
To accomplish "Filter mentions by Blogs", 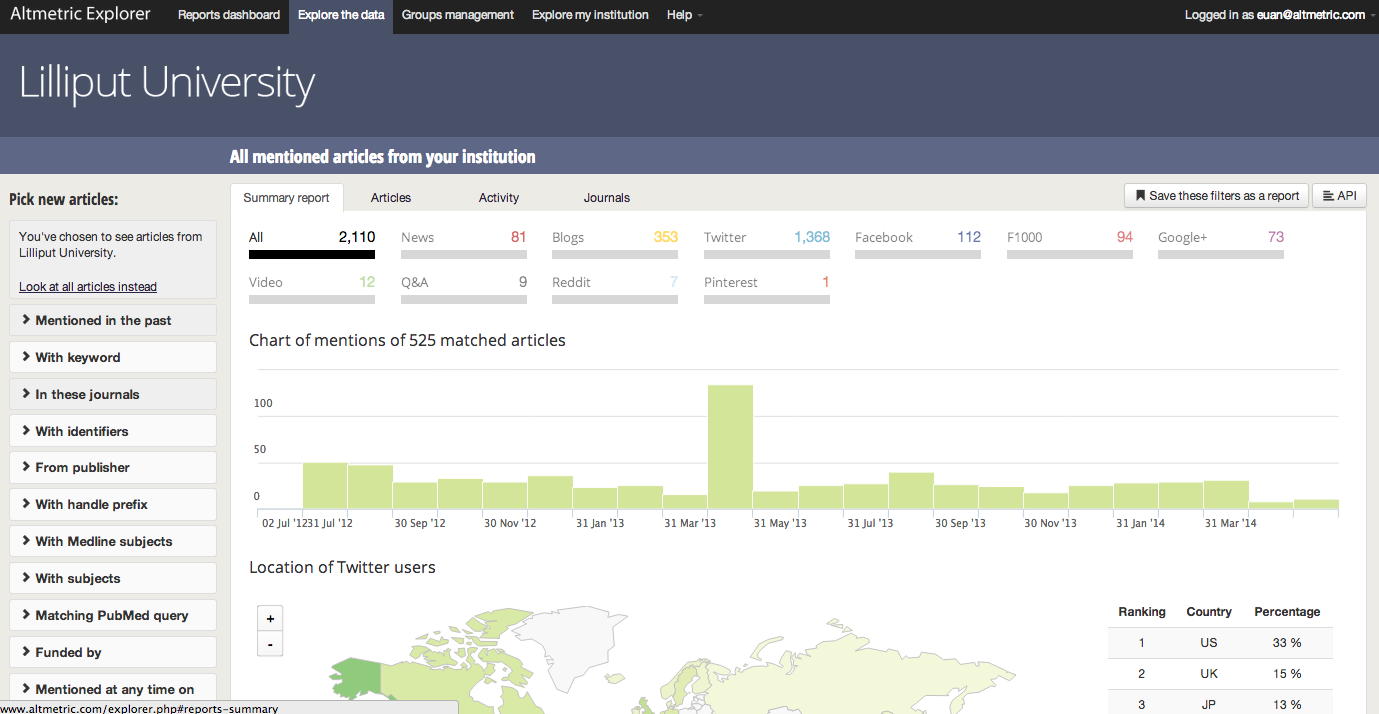I will click(615, 243).
